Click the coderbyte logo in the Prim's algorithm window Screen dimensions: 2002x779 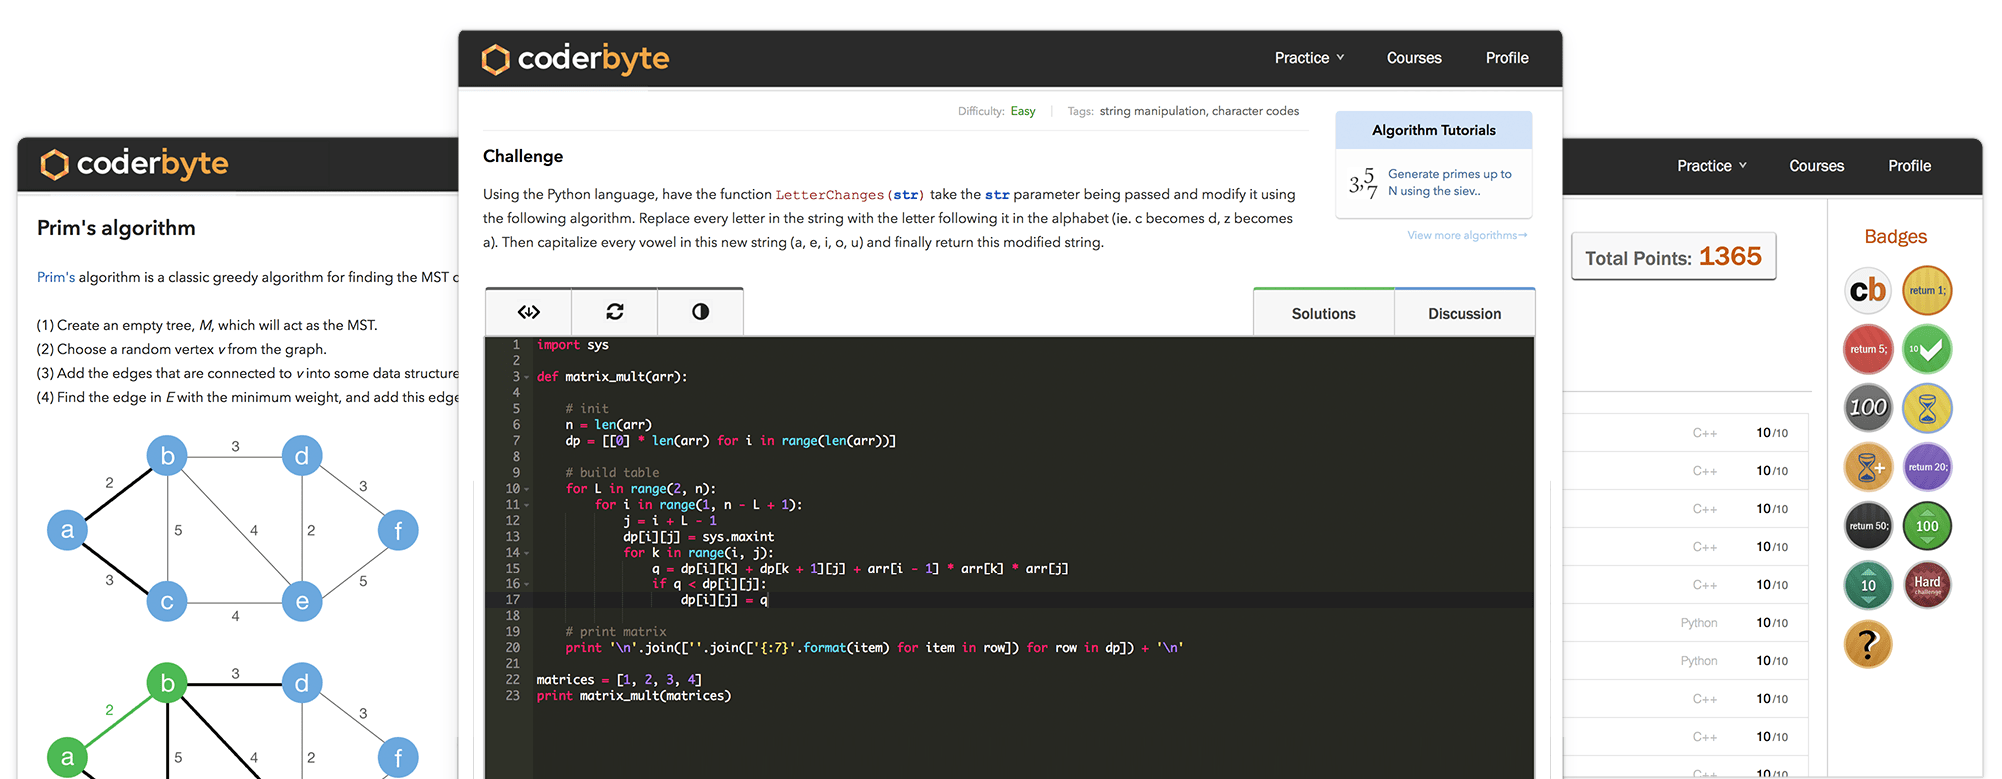(x=134, y=164)
